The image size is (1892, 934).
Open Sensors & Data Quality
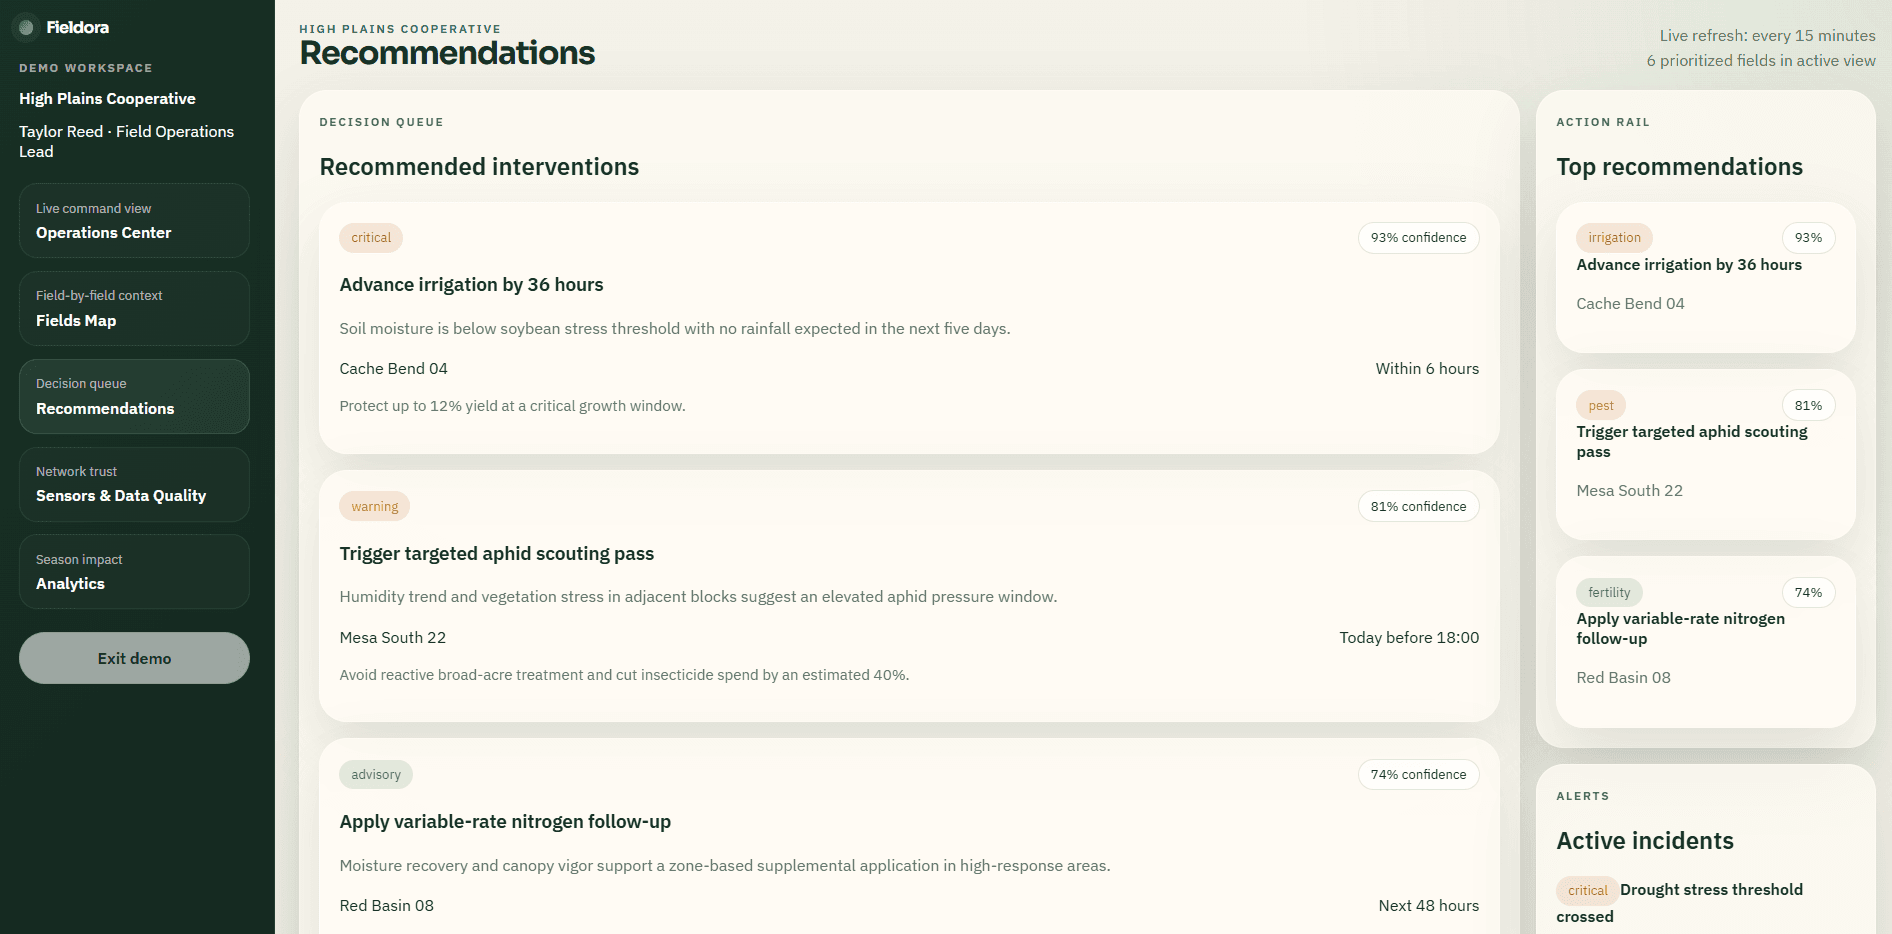click(134, 484)
